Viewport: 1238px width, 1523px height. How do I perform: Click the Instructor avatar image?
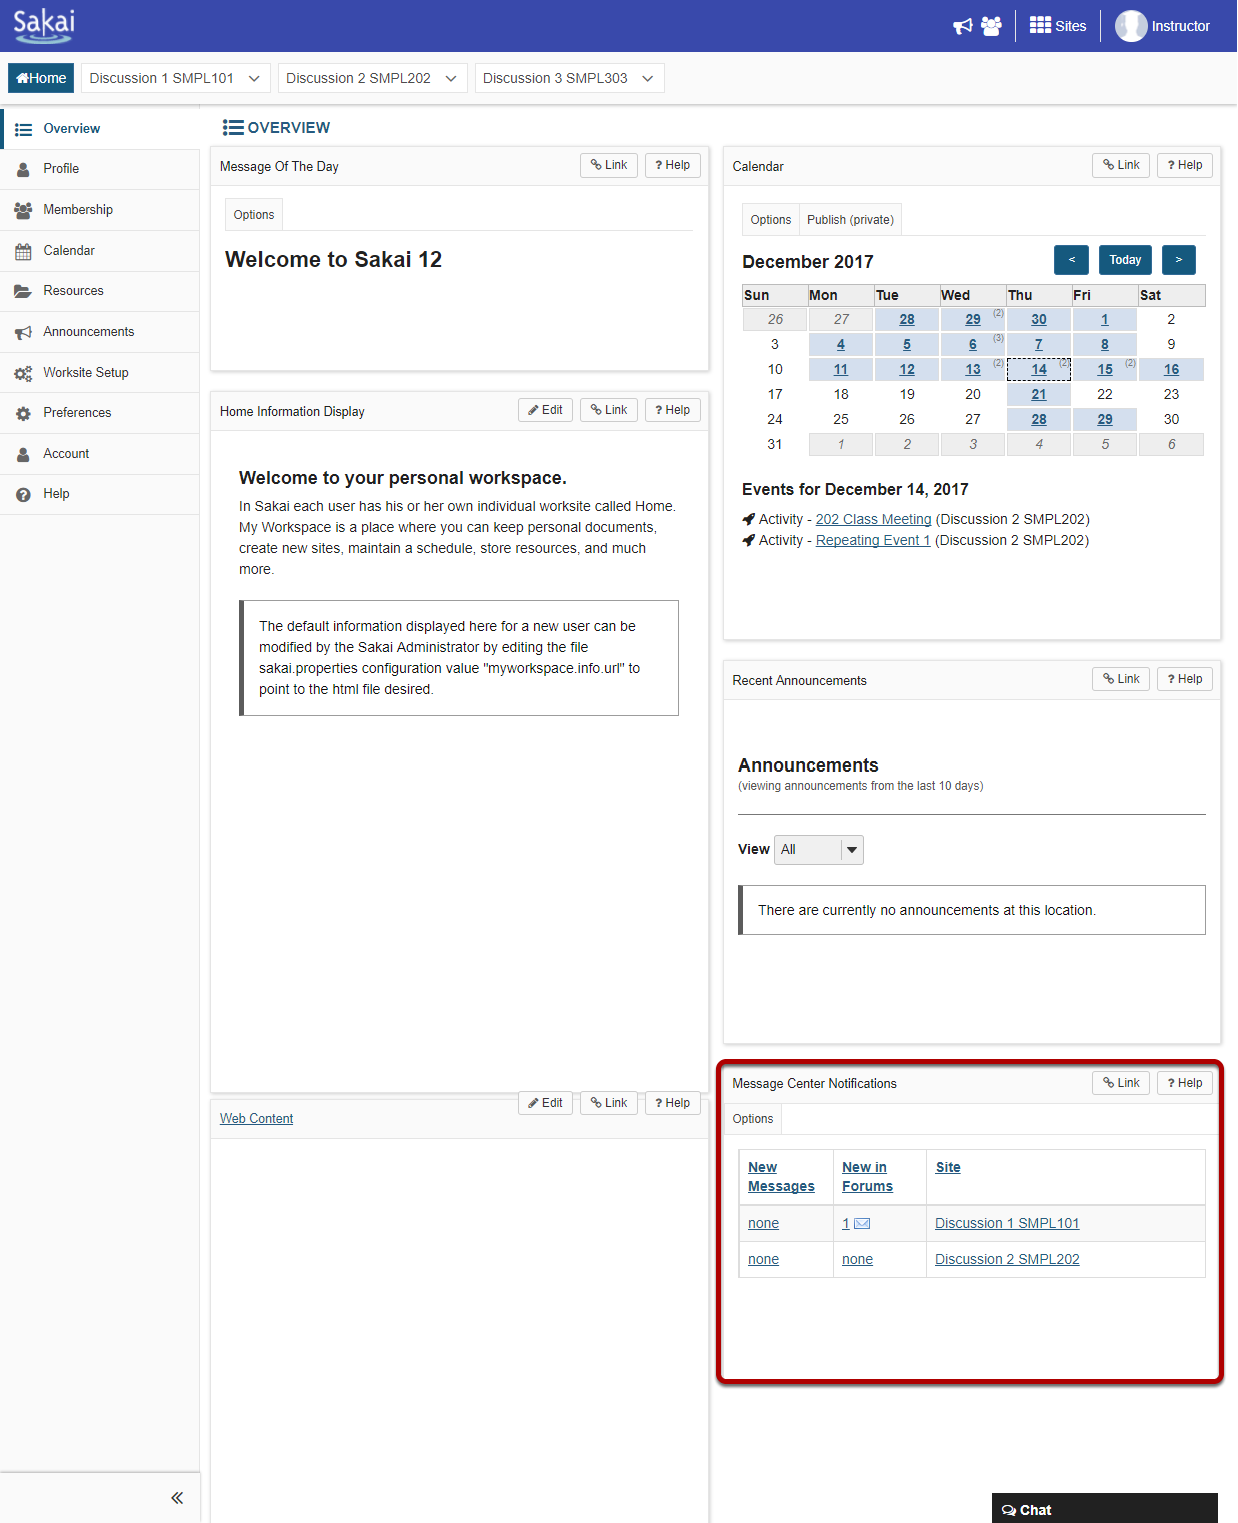click(x=1131, y=26)
